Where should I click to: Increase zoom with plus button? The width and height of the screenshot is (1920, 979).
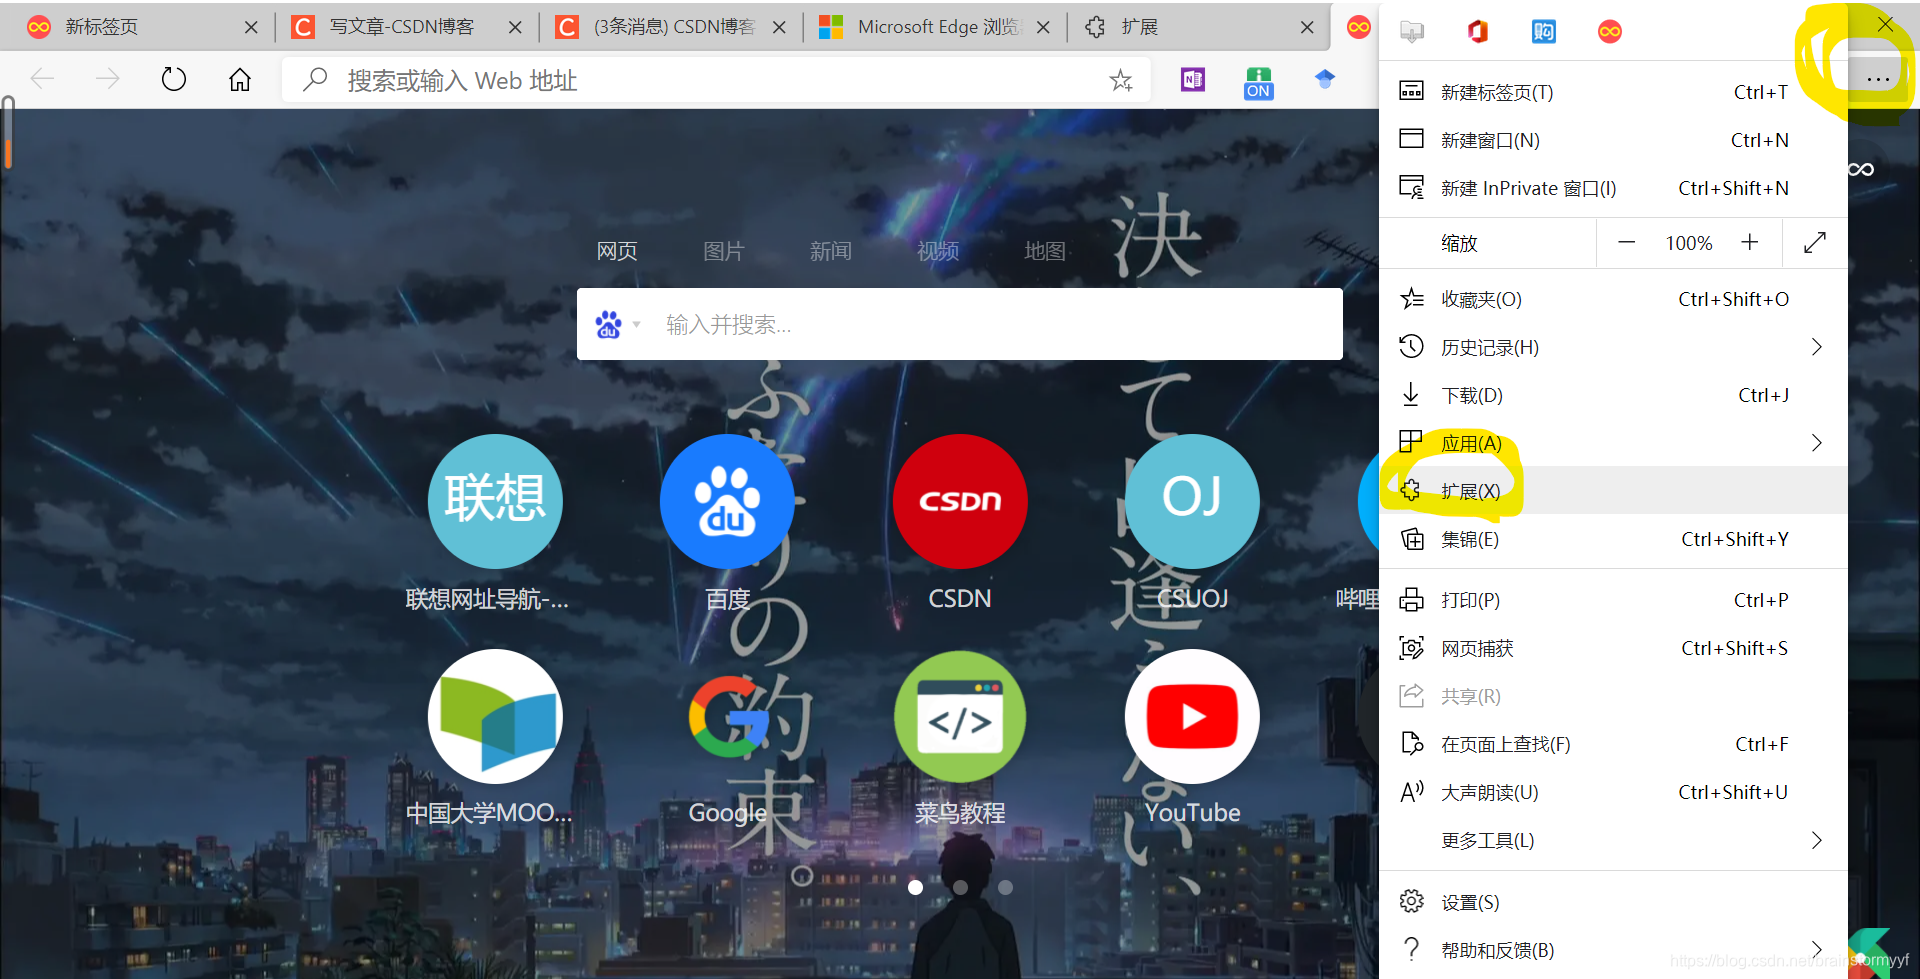1750,243
